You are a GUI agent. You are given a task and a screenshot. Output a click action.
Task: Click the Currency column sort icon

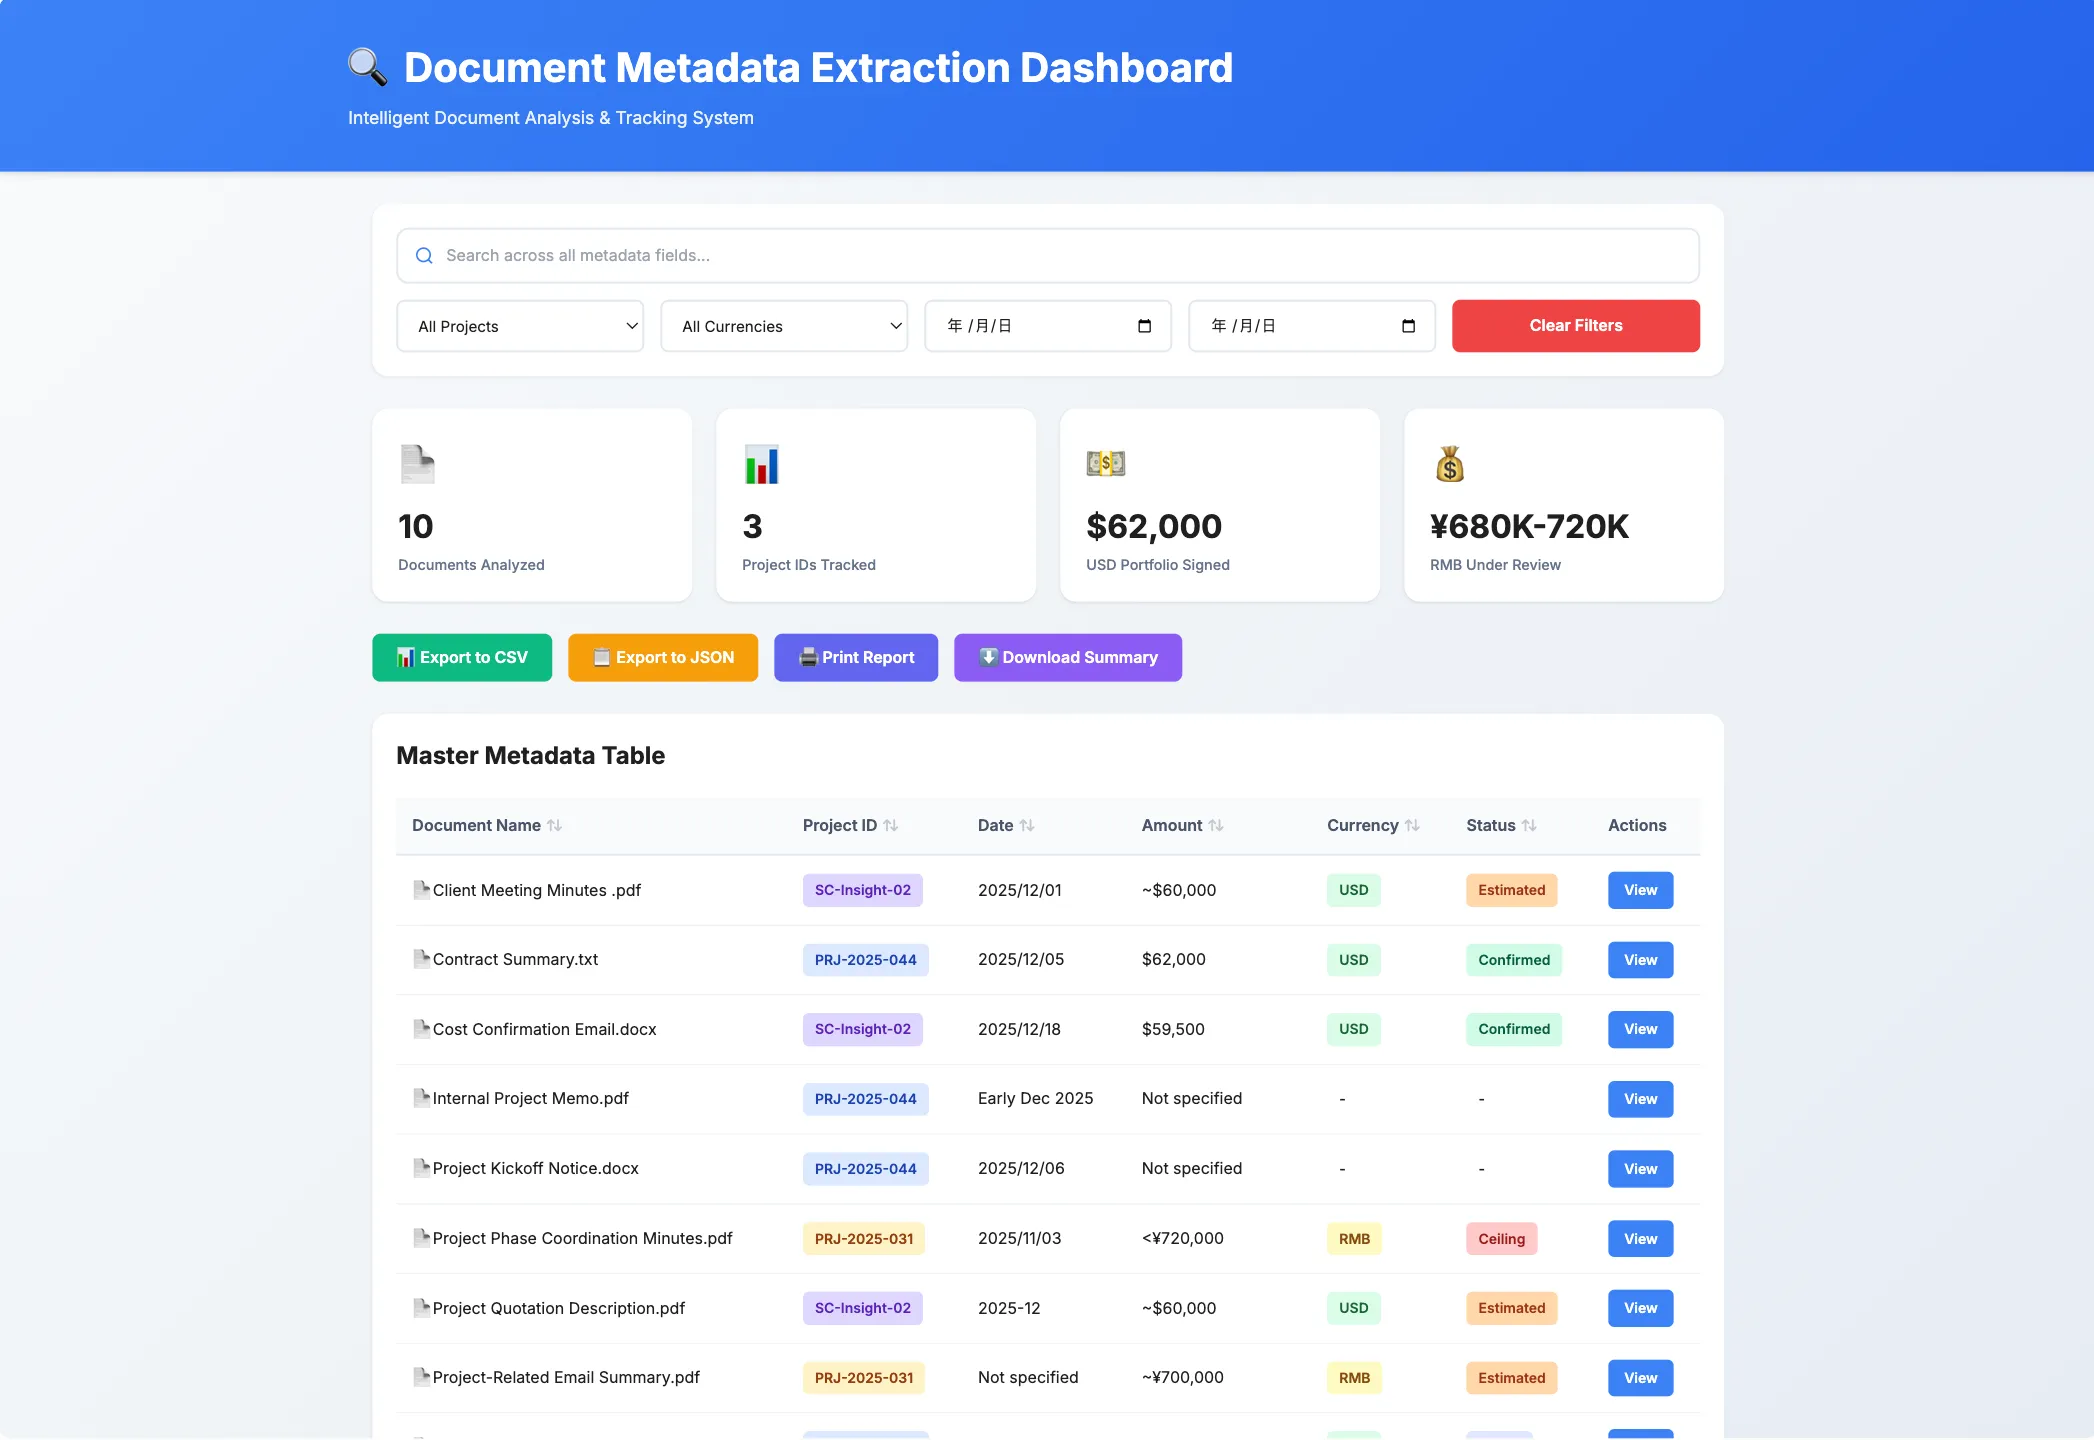(1412, 826)
